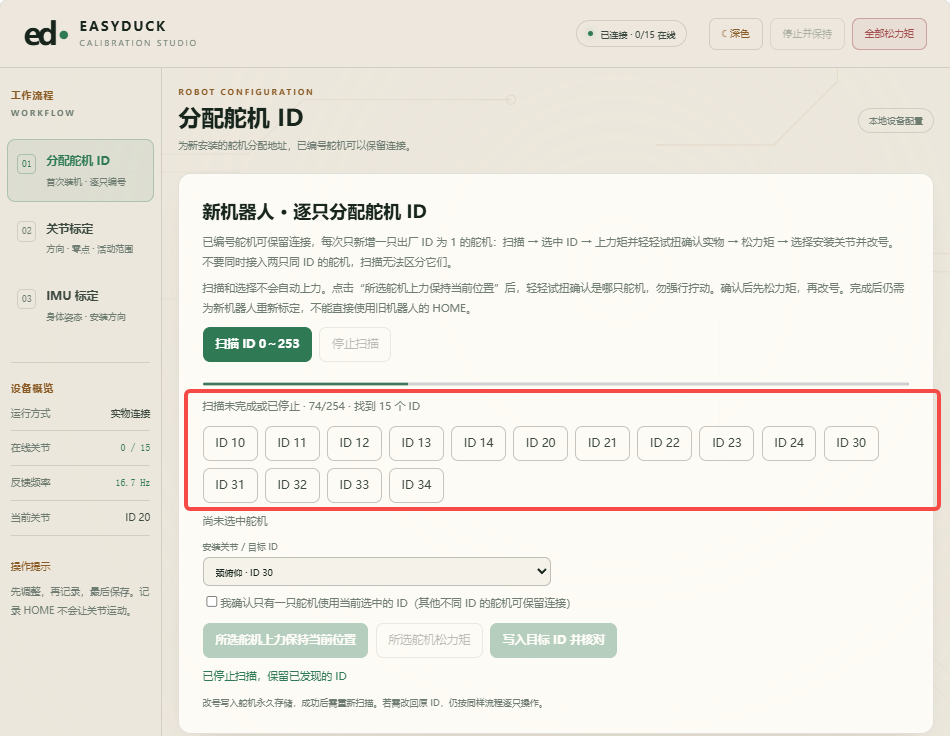Go to the 关节标定 workflow step

click(x=81, y=238)
